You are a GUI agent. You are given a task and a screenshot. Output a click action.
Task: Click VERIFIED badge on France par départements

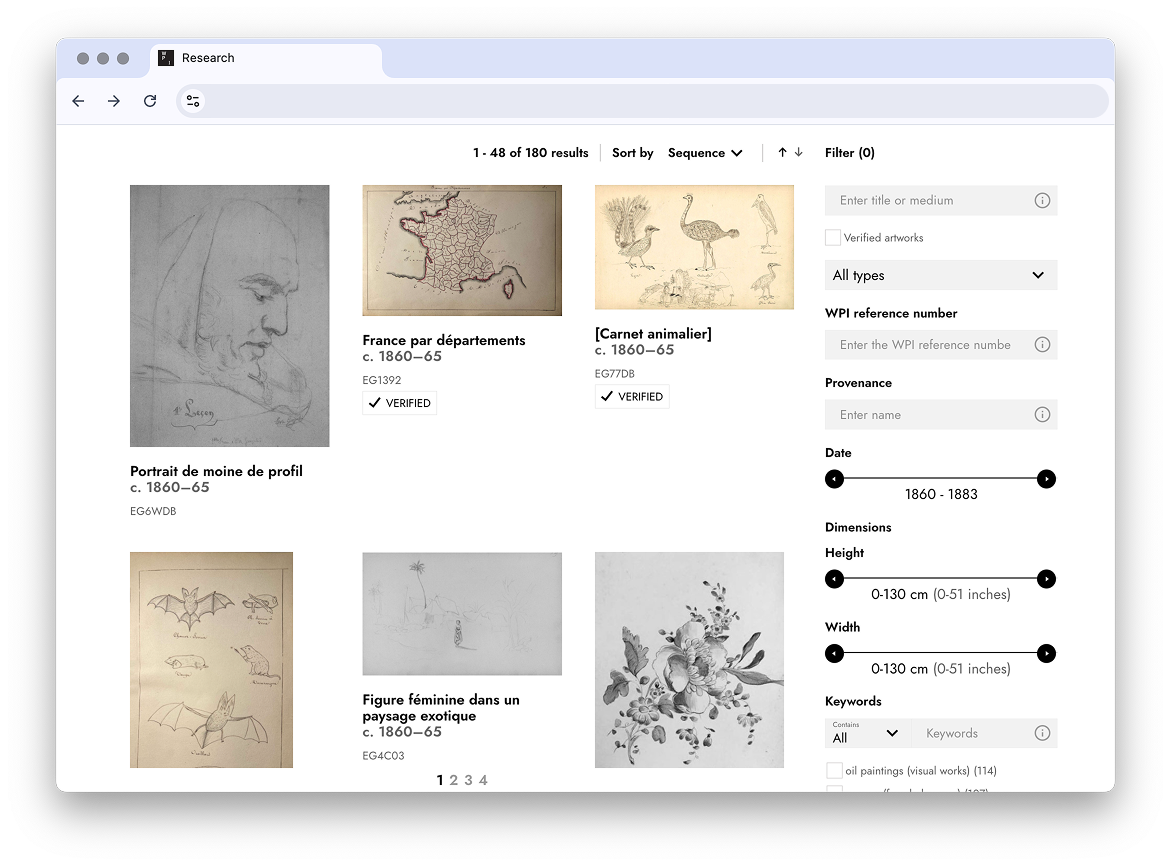coord(399,402)
